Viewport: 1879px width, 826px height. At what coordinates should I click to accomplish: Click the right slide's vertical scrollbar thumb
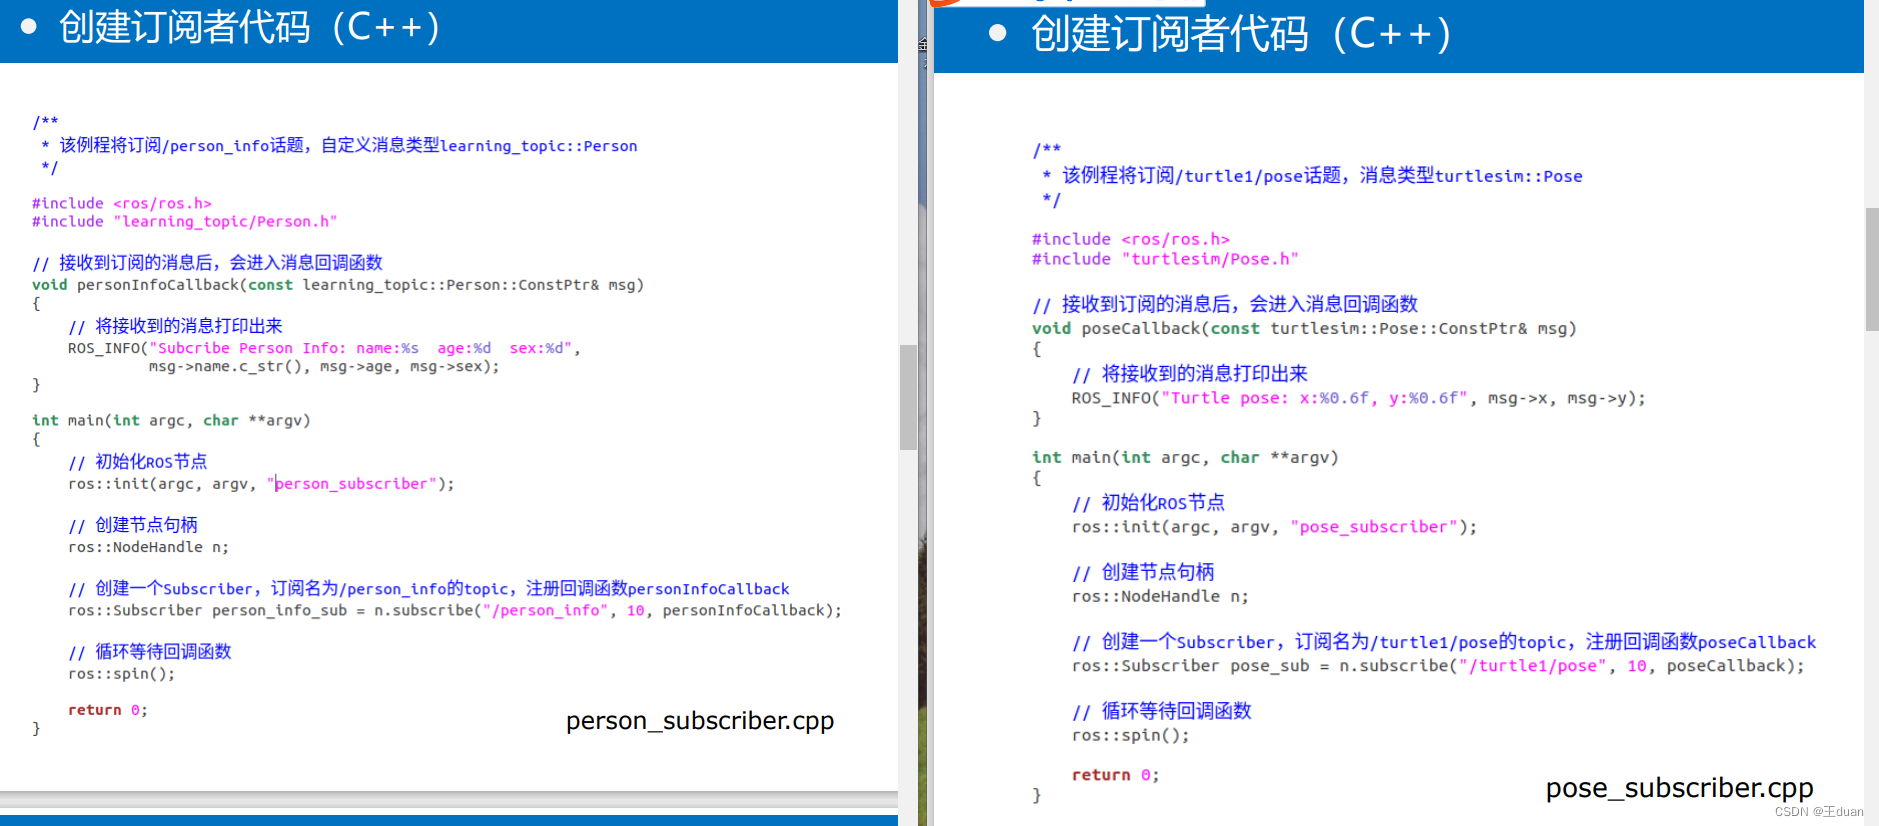(x=1872, y=269)
